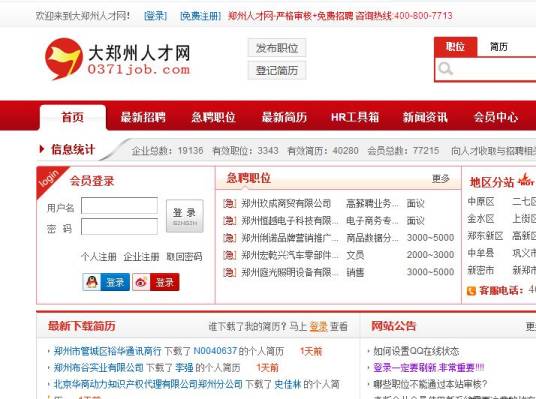Screen dimensions: 536x399
Task: Open the 商品数据分 job title
Action: [x=372, y=238]
